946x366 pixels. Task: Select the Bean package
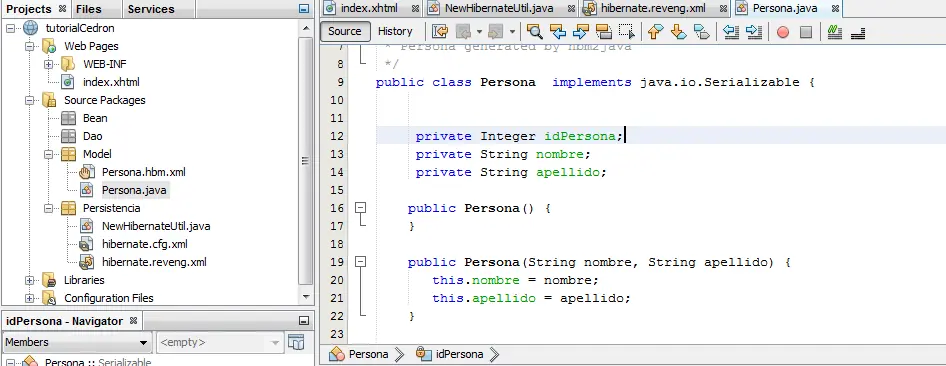tap(95, 118)
